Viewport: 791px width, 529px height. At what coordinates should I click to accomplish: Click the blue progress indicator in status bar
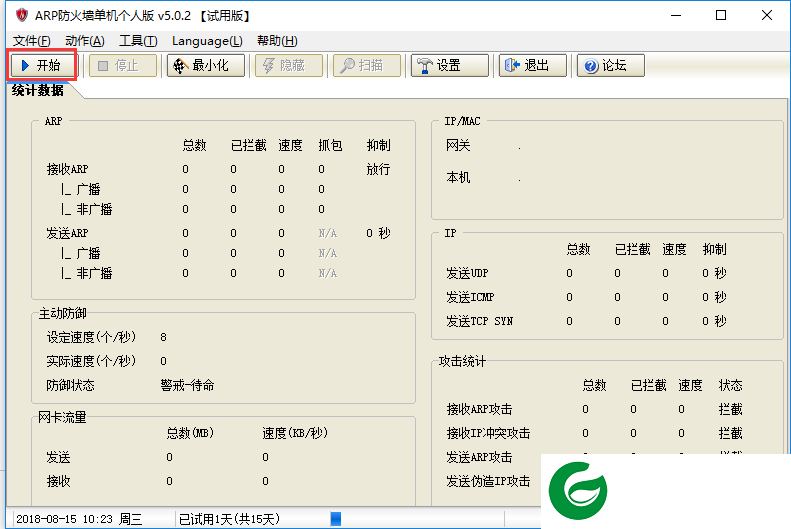335,518
